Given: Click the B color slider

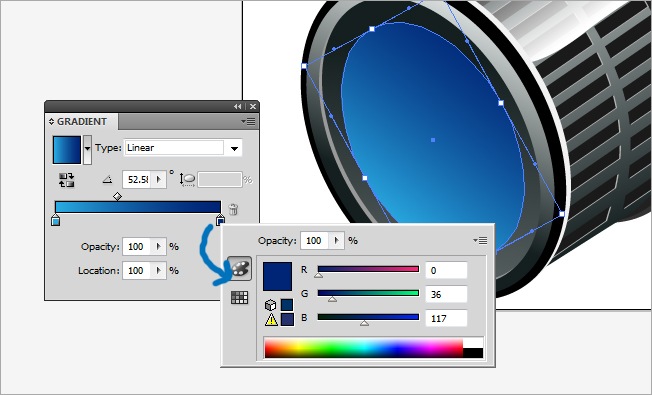Looking at the screenshot, I should coord(368,317).
